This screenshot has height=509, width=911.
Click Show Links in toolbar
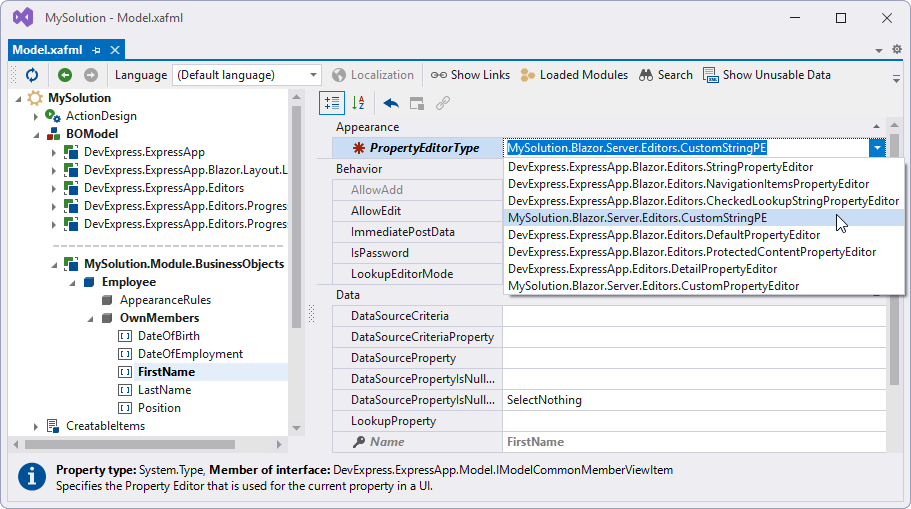click(471, 75)
